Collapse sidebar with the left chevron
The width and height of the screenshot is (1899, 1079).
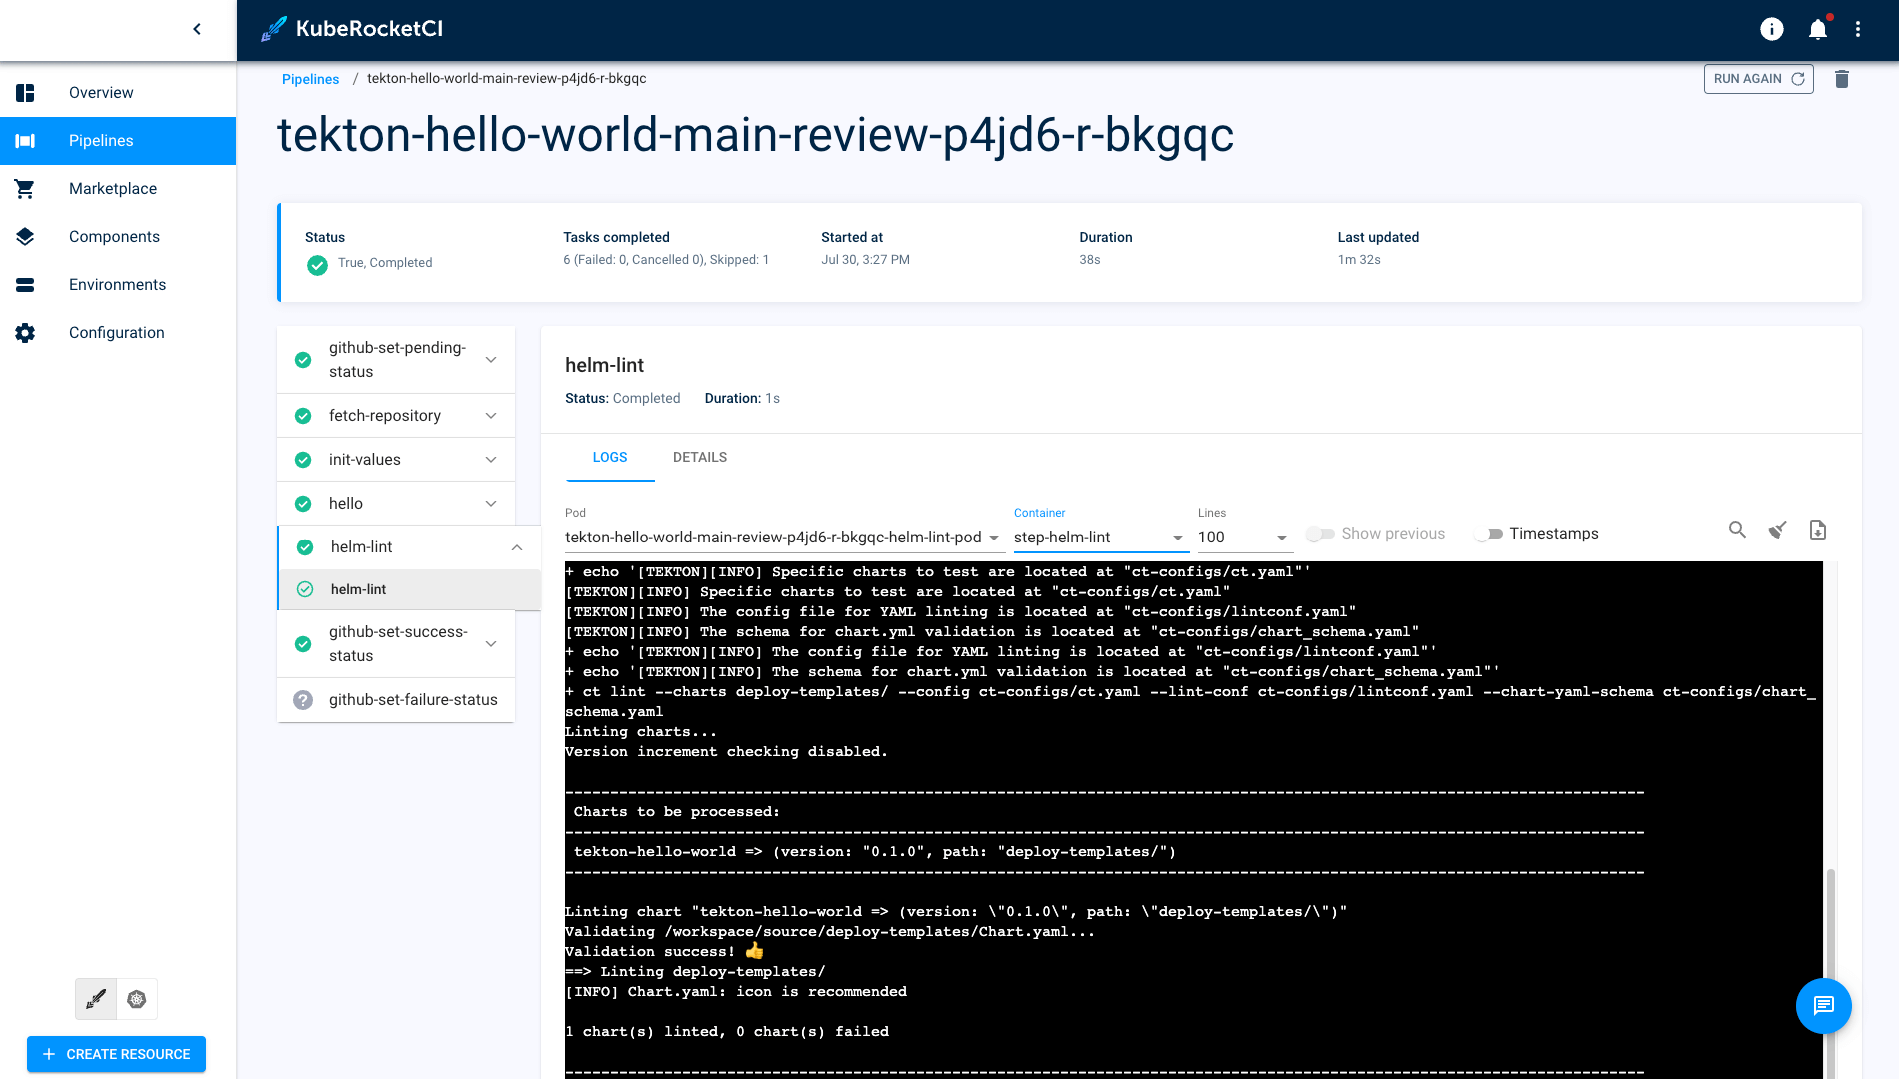pyautogui.click(x=197, y=29)
